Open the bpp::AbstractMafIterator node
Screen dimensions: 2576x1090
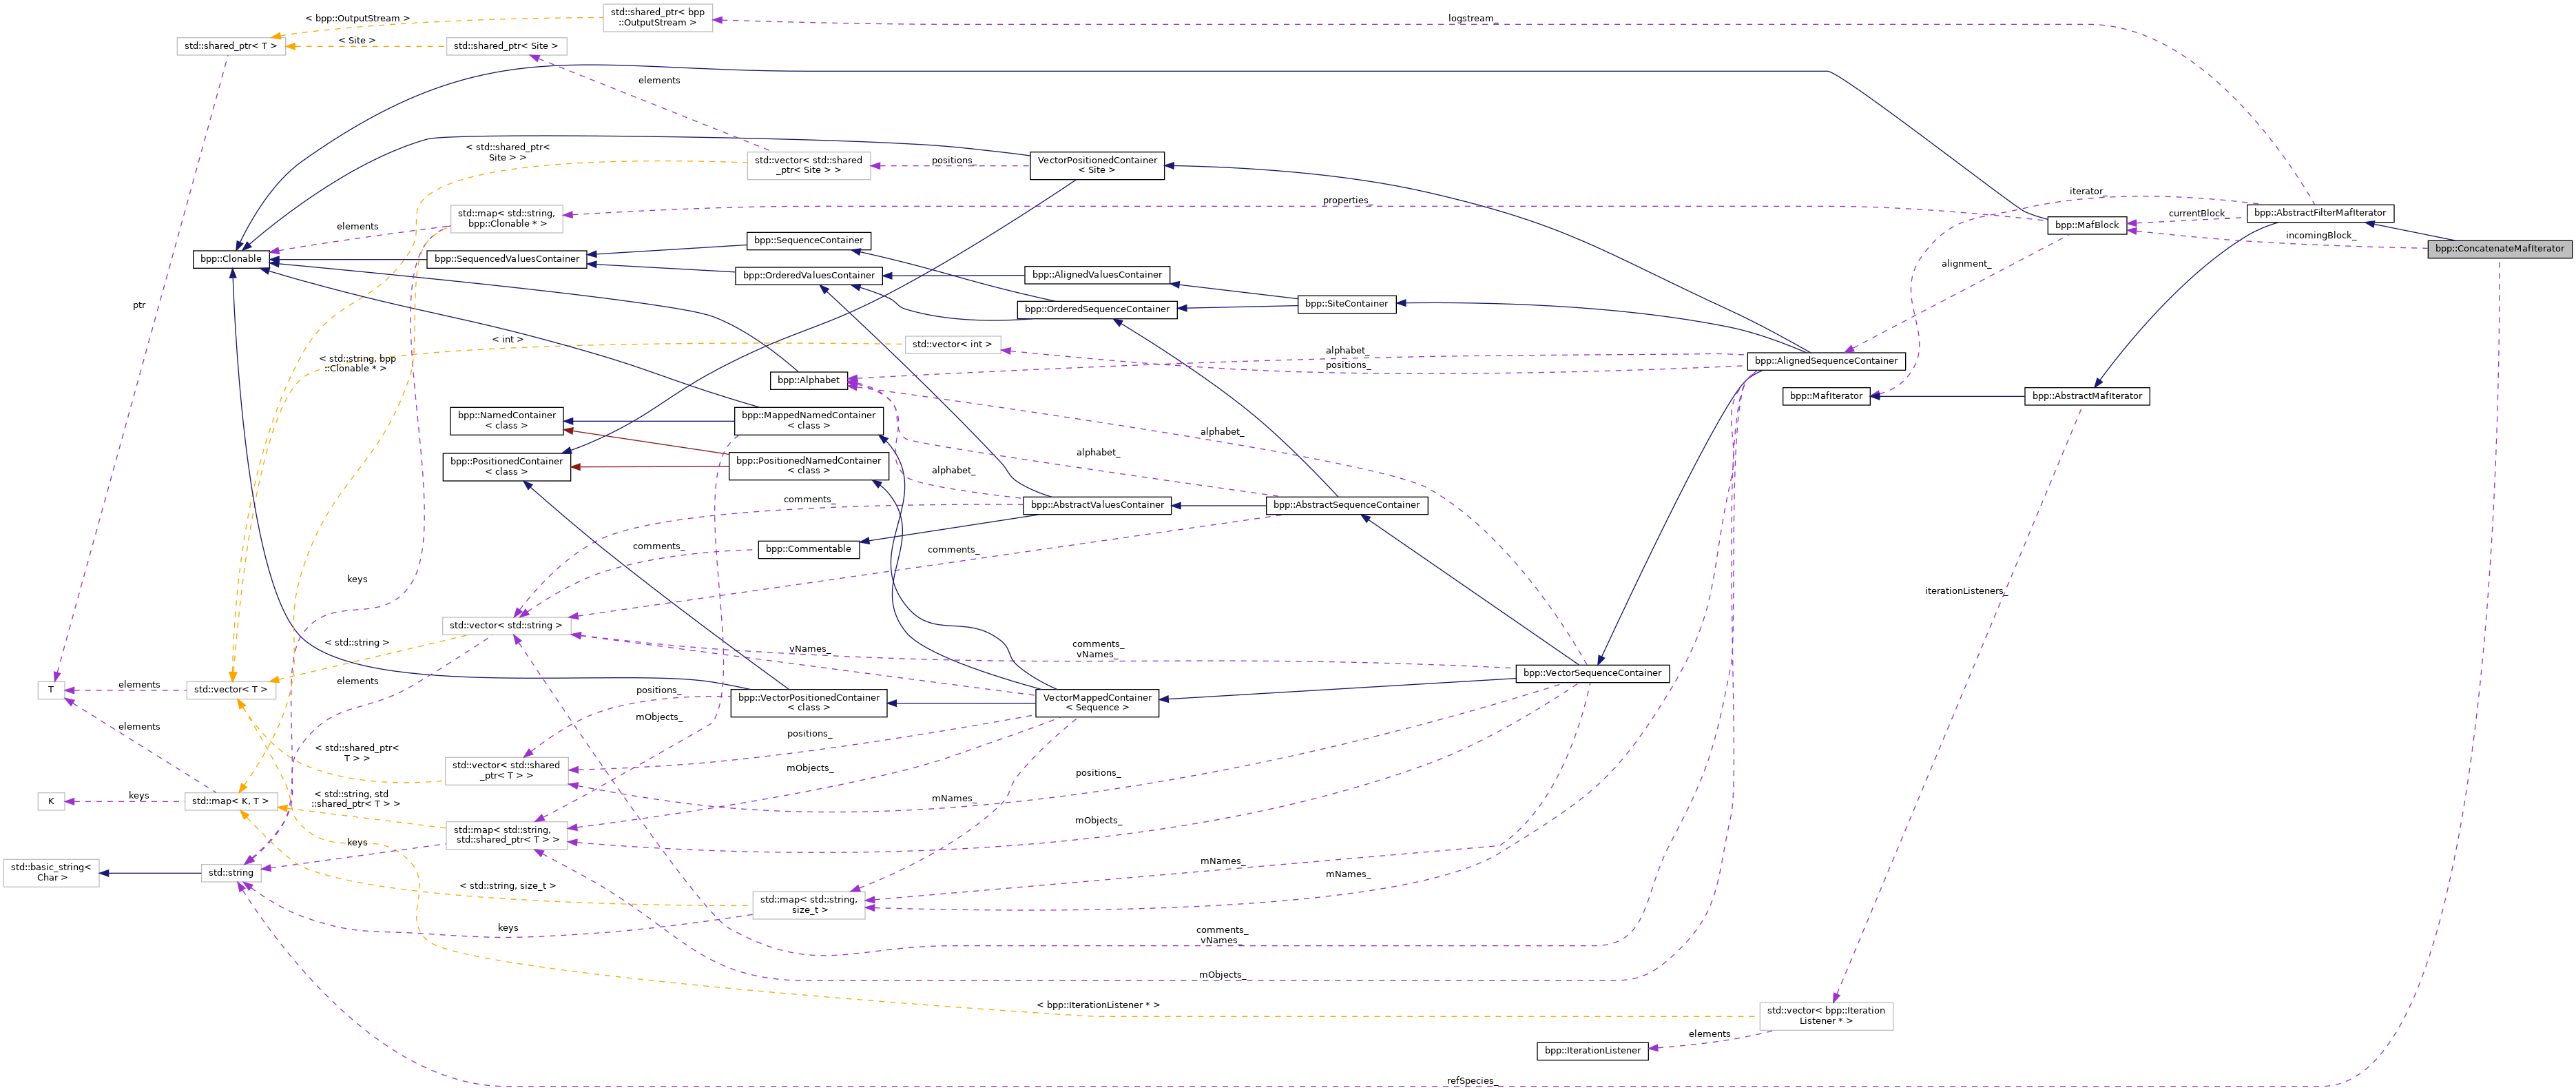[x=2087, y=396]
